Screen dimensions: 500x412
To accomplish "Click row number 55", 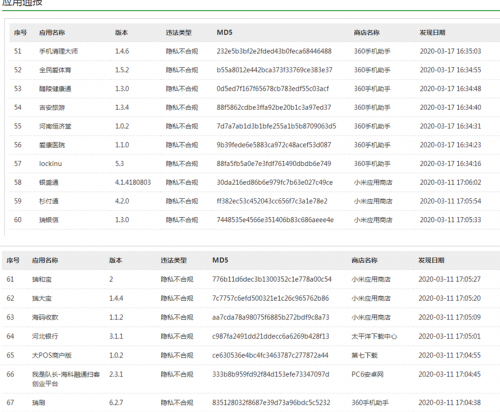I will pos(18,126).
